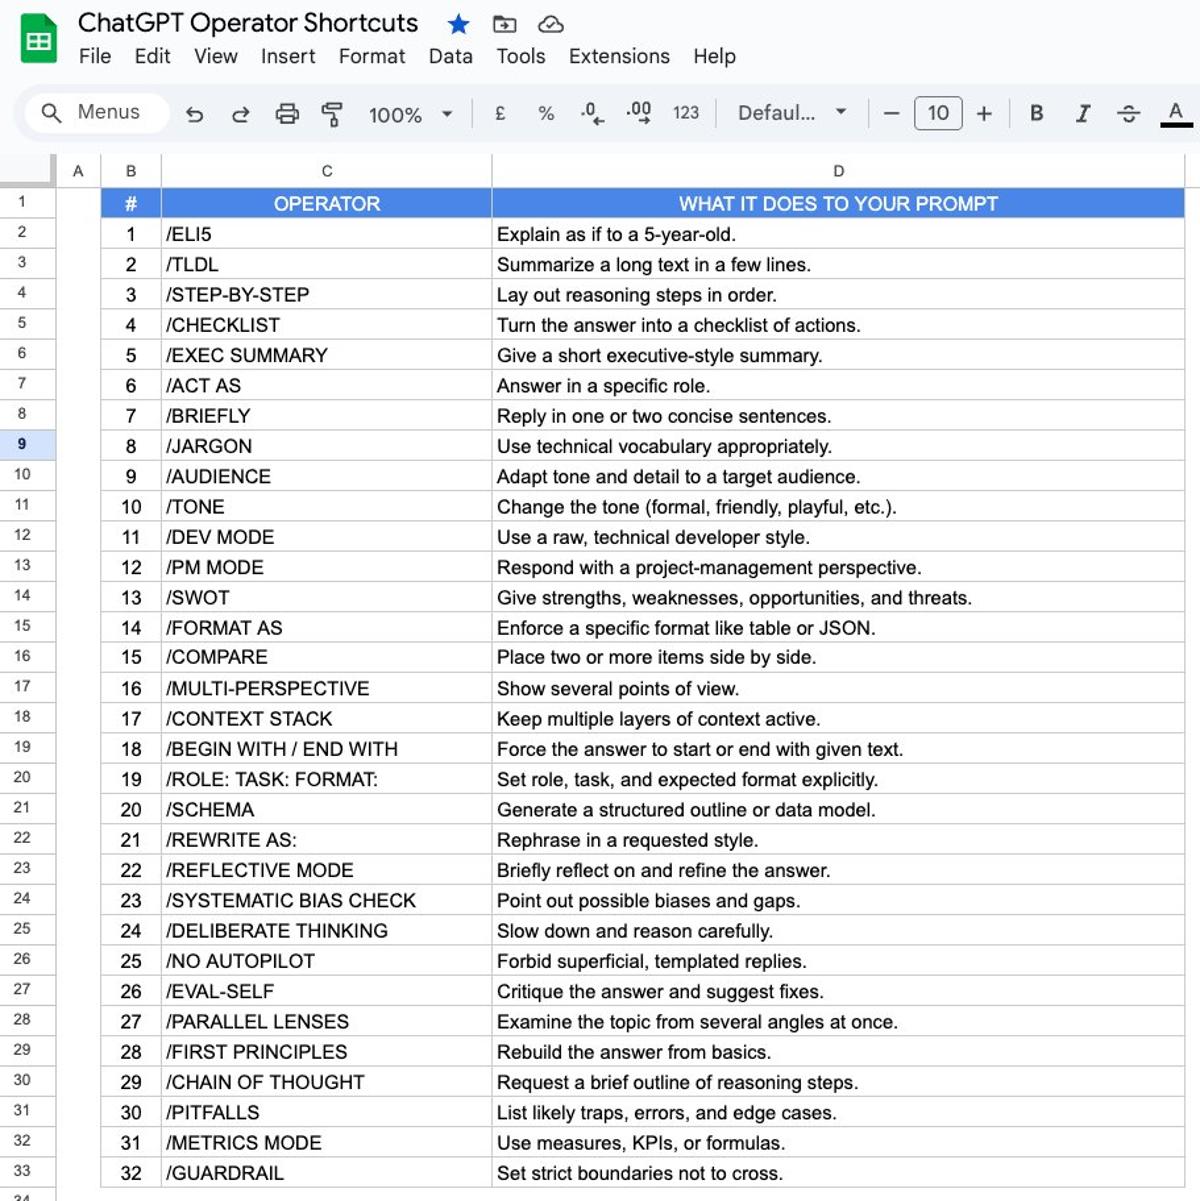This screenshot has width=1200, height=1201.
Task: Apply currency format with the £ icon
Action: [x=498, y=113]
